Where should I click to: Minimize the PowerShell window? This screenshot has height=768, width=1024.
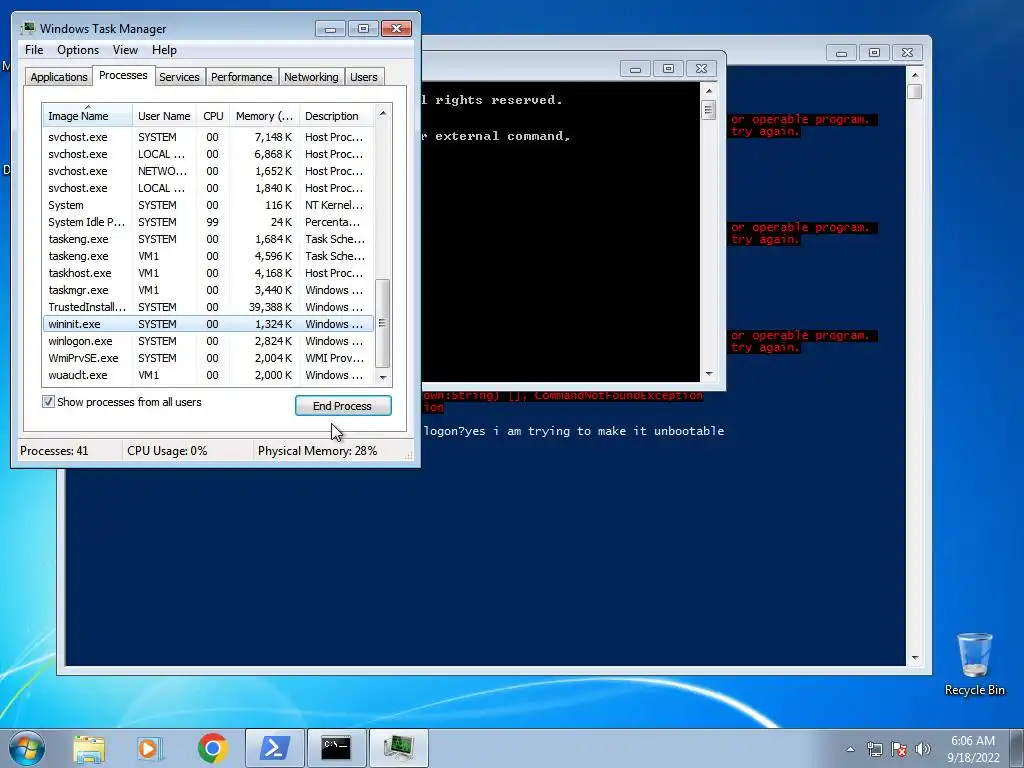[841, 53]
